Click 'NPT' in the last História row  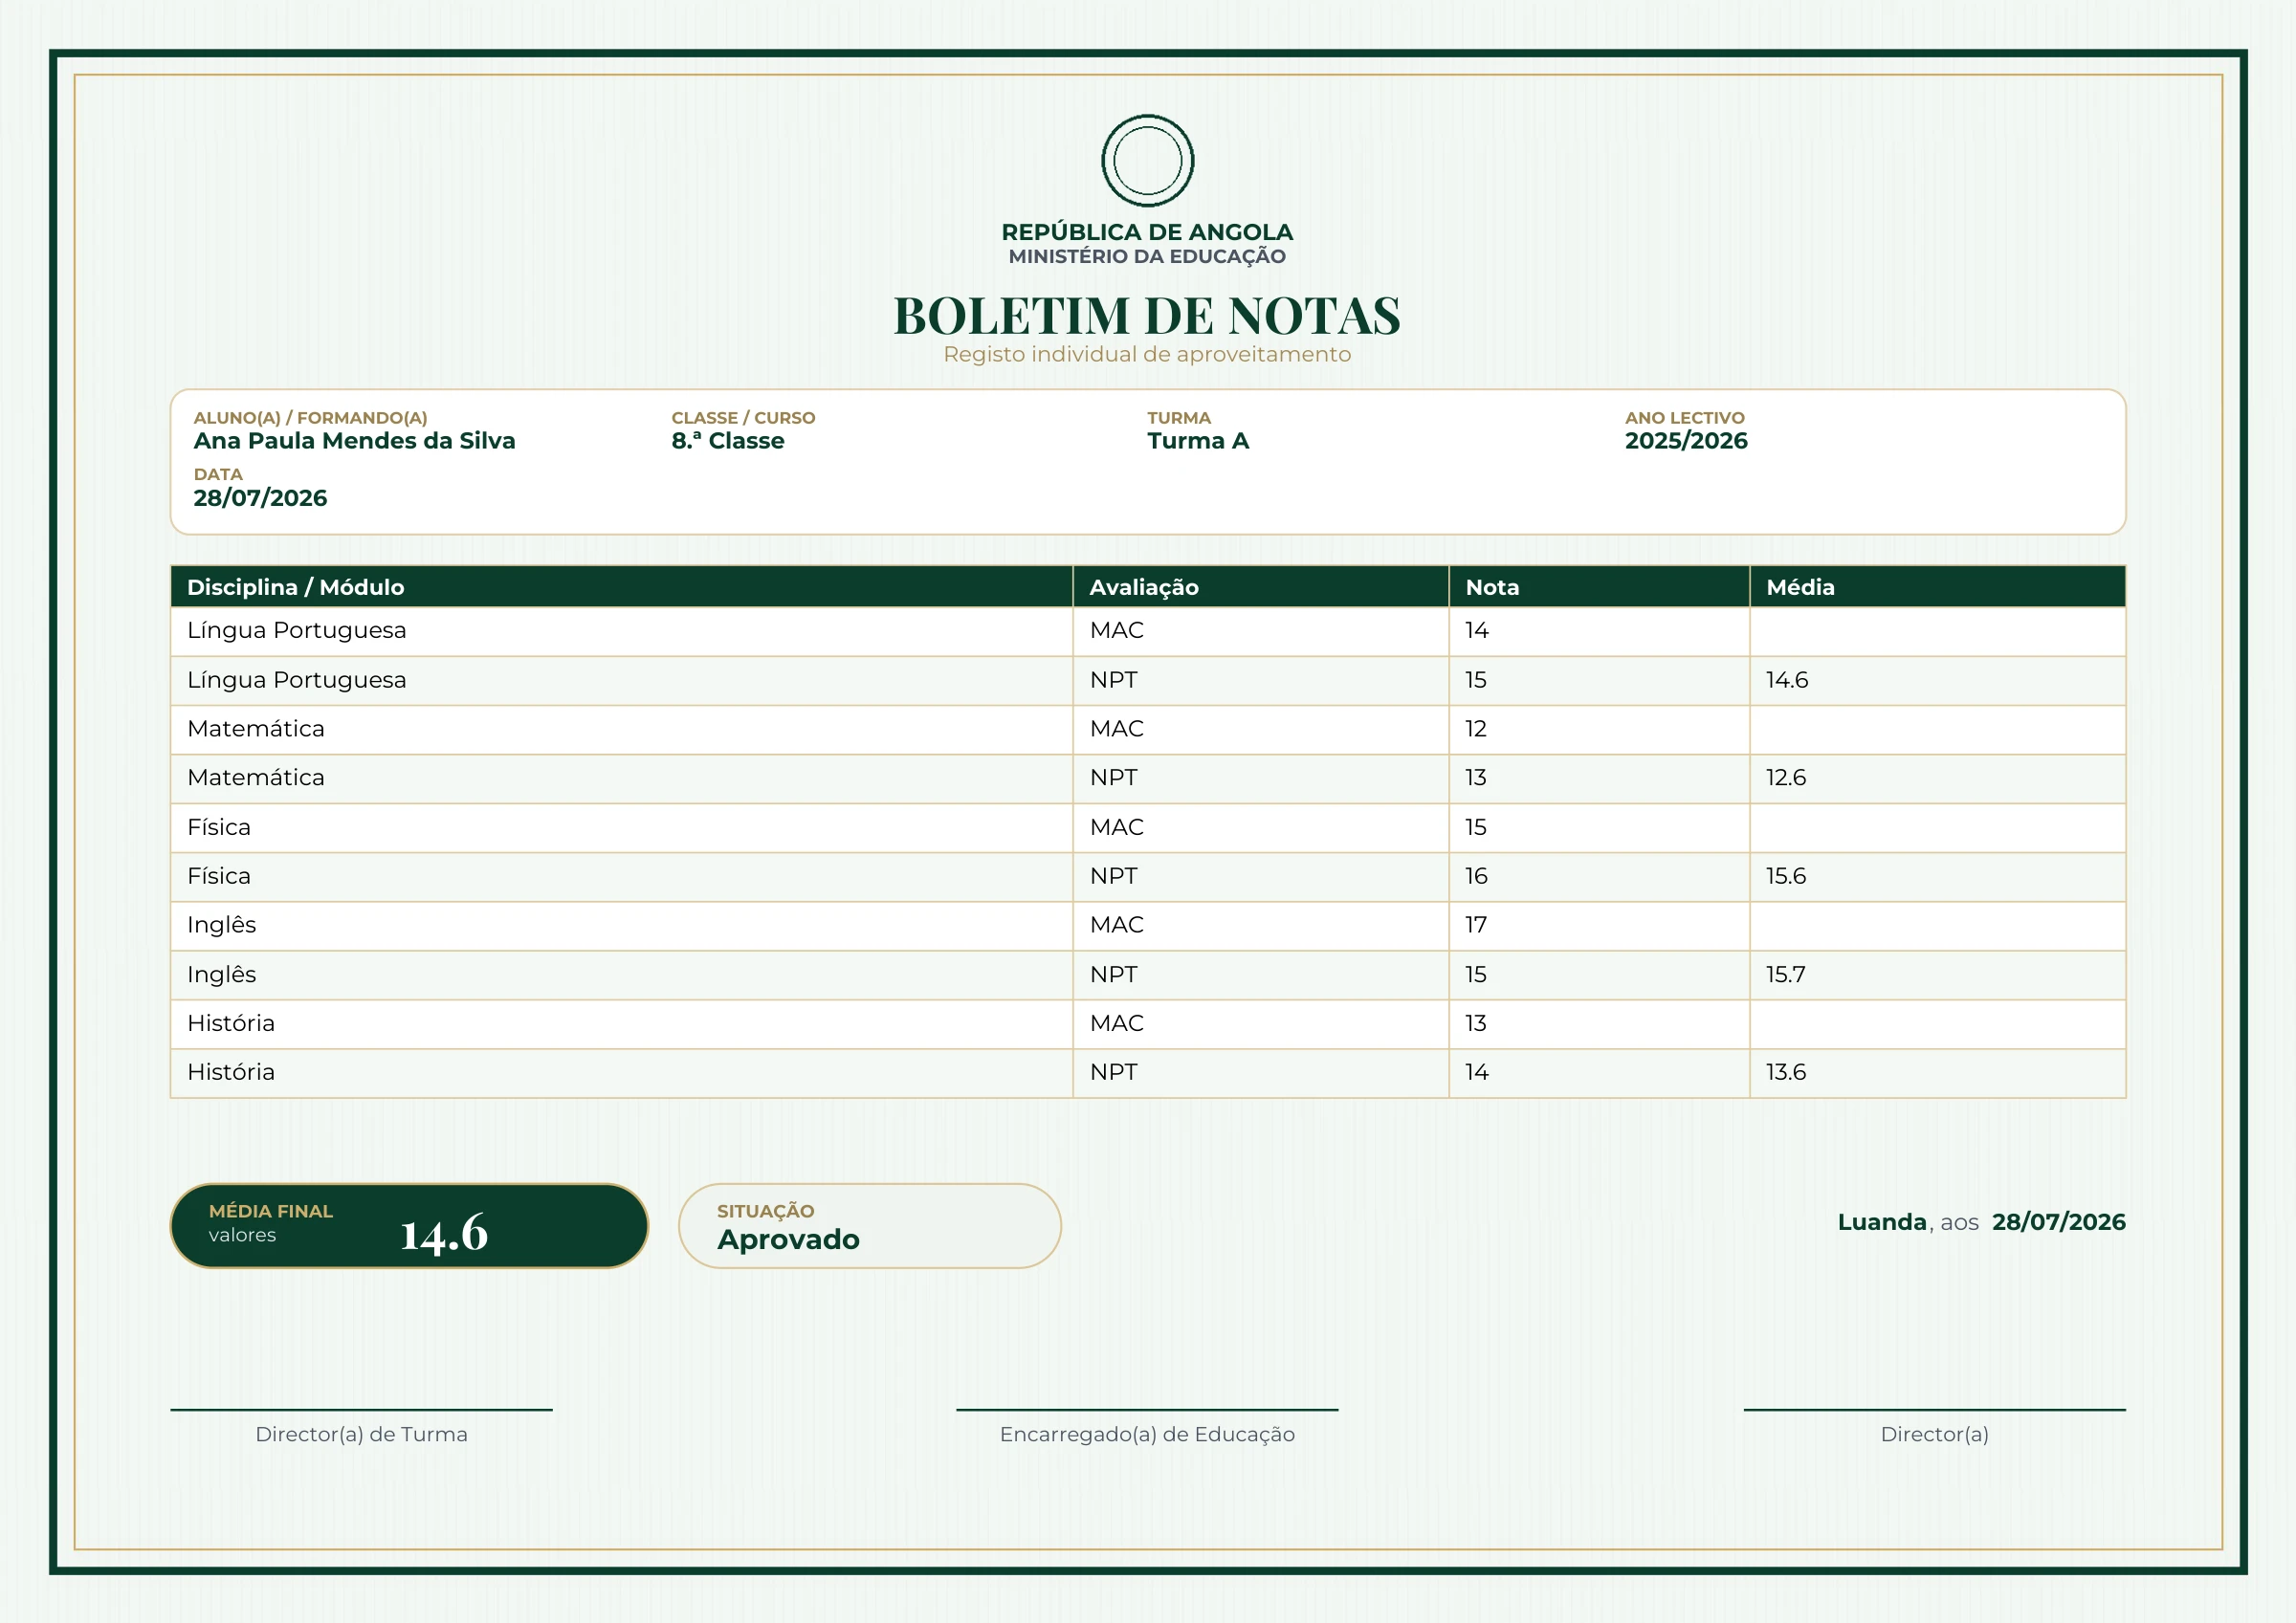[1114, 1072]
